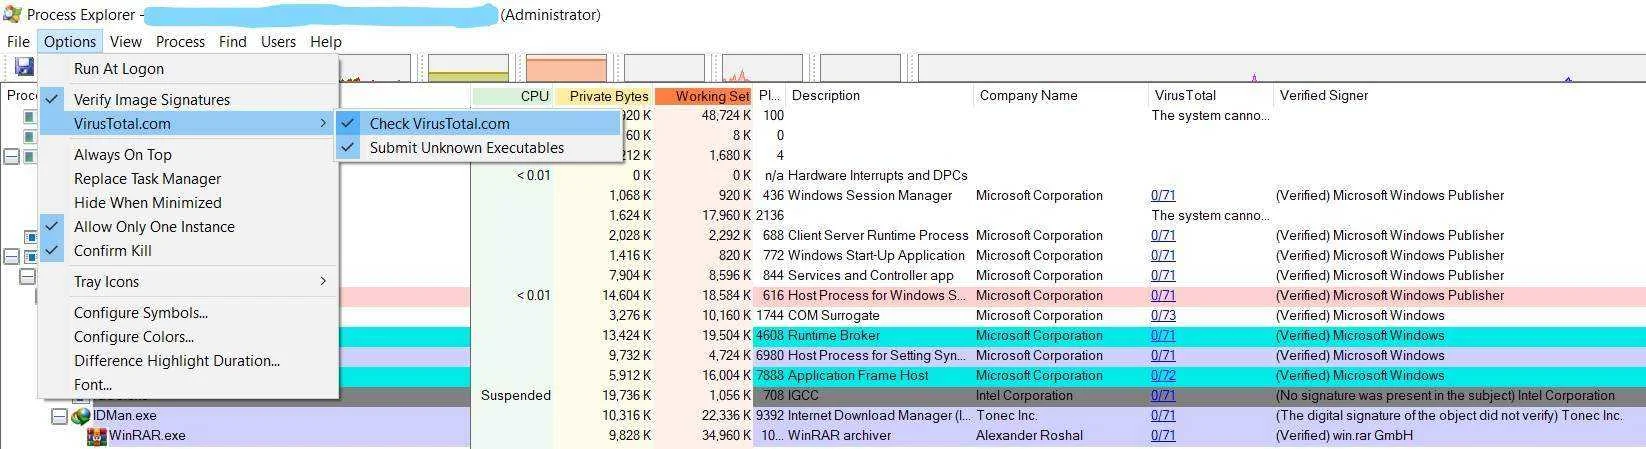Enable Hide When Minimized
Viewport: 1646px width, 449px height.
point(189,202)
